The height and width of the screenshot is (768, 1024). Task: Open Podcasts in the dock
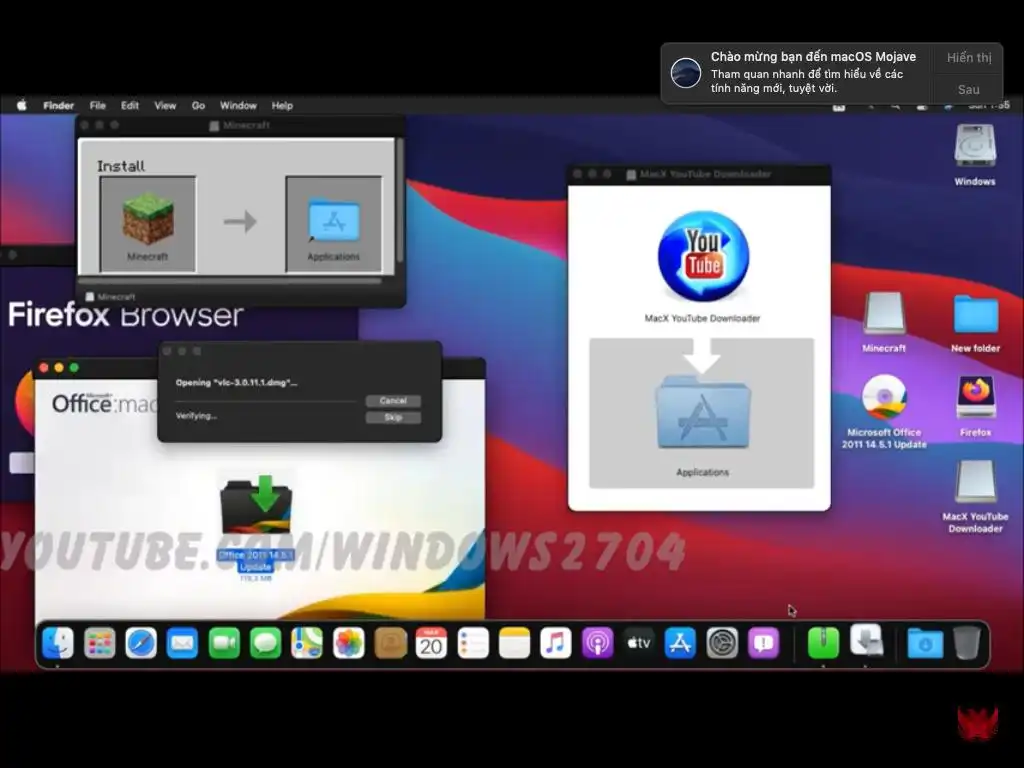tap(598, 643)
